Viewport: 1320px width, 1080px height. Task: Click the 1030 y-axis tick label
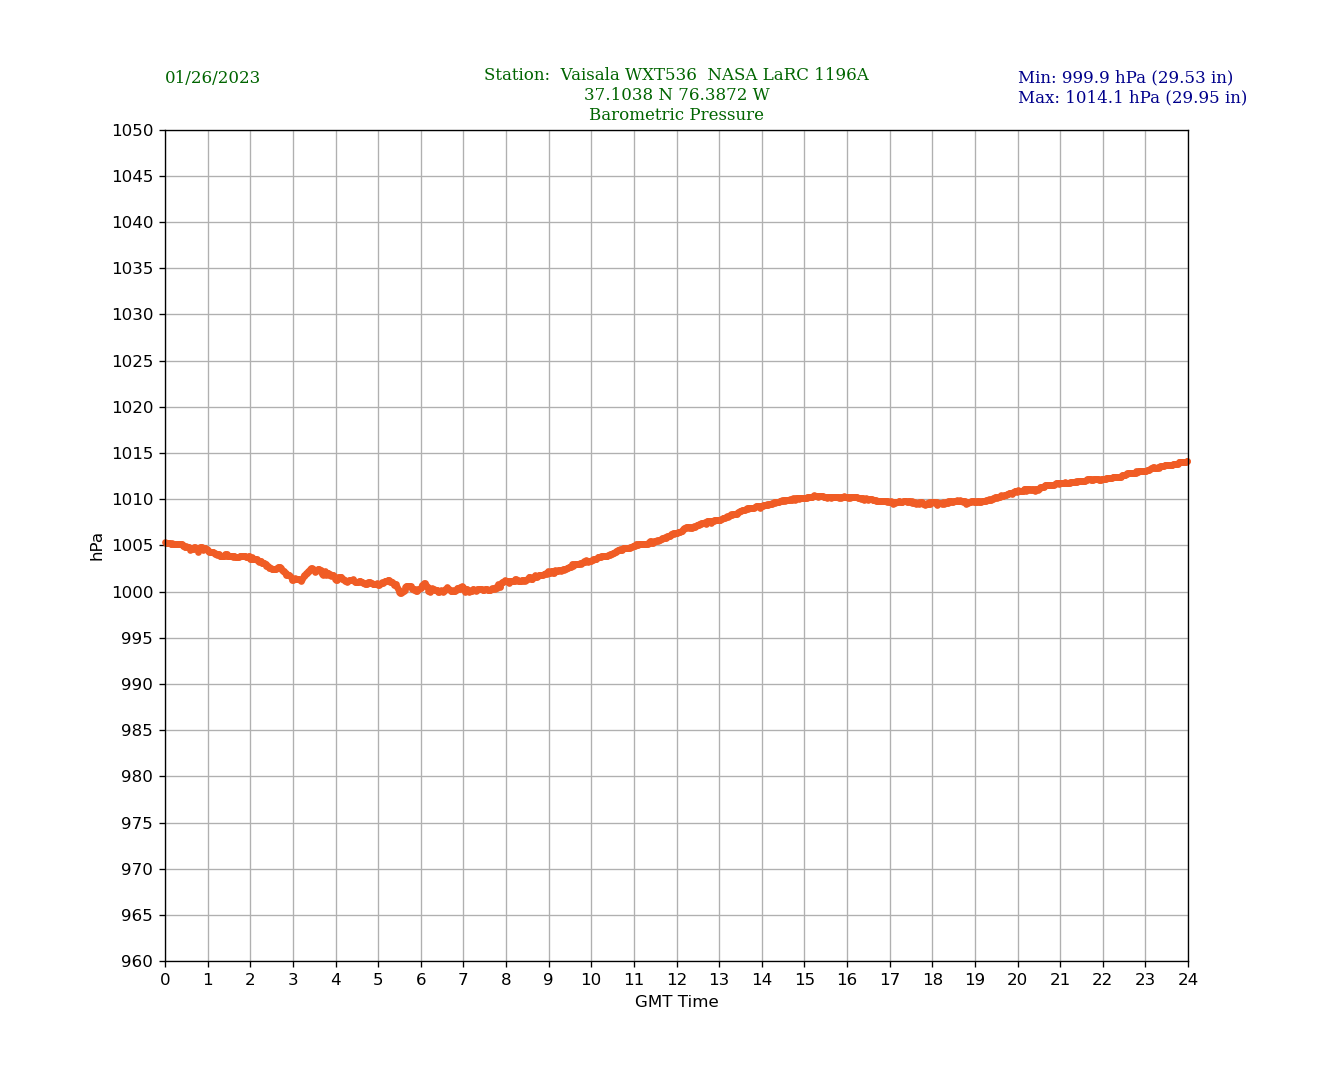pos(132,315)
